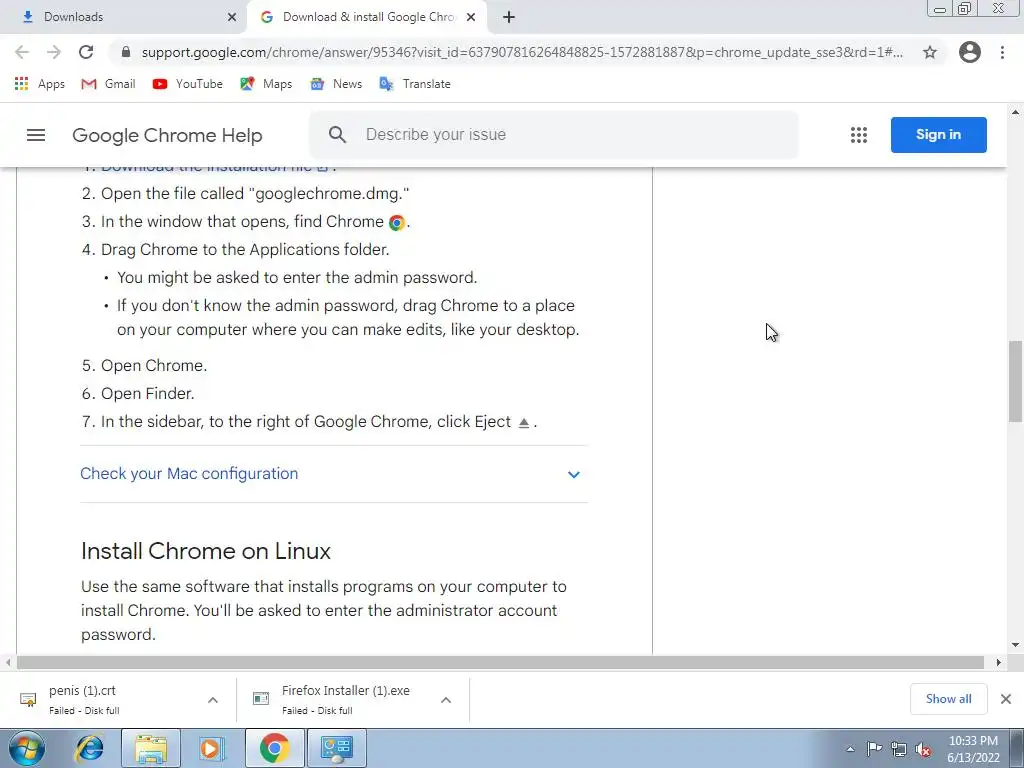Open the Windows Start menu orb

(x=27, y=748)
